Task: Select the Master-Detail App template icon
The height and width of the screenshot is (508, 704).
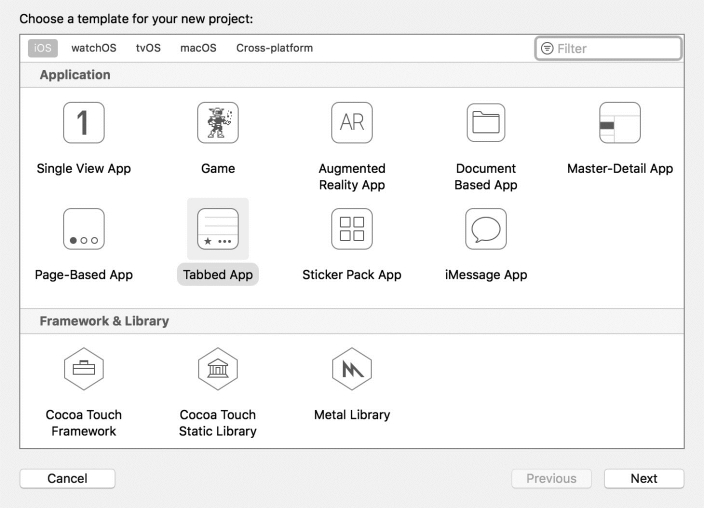Action: pyautogui.click(x=620, y=123)
